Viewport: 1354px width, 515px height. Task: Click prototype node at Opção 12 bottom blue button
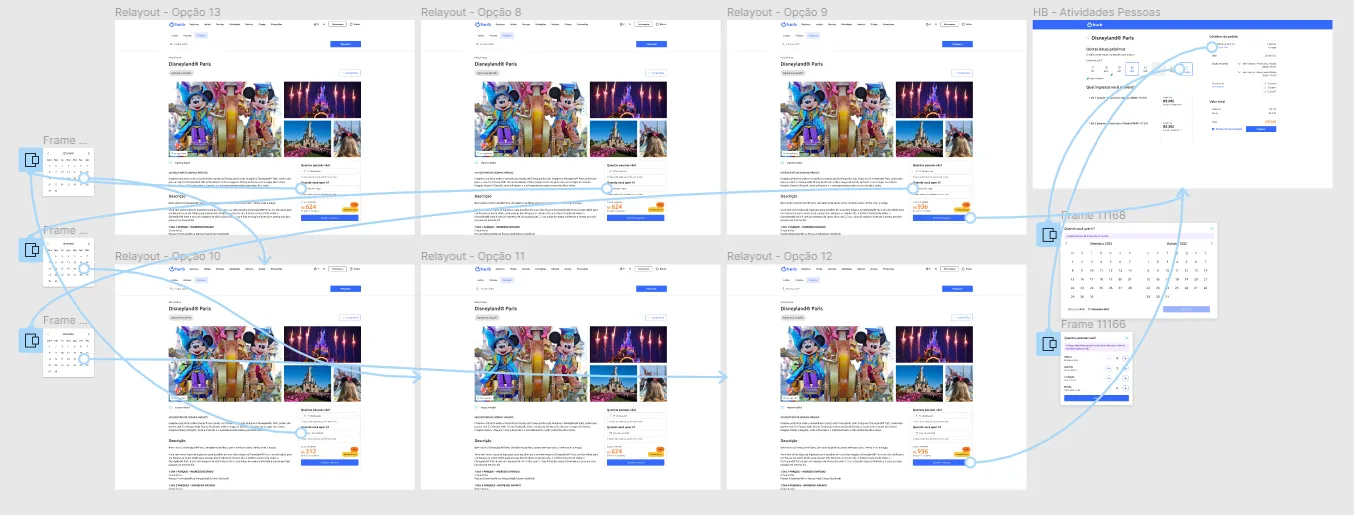coord(969,462)
